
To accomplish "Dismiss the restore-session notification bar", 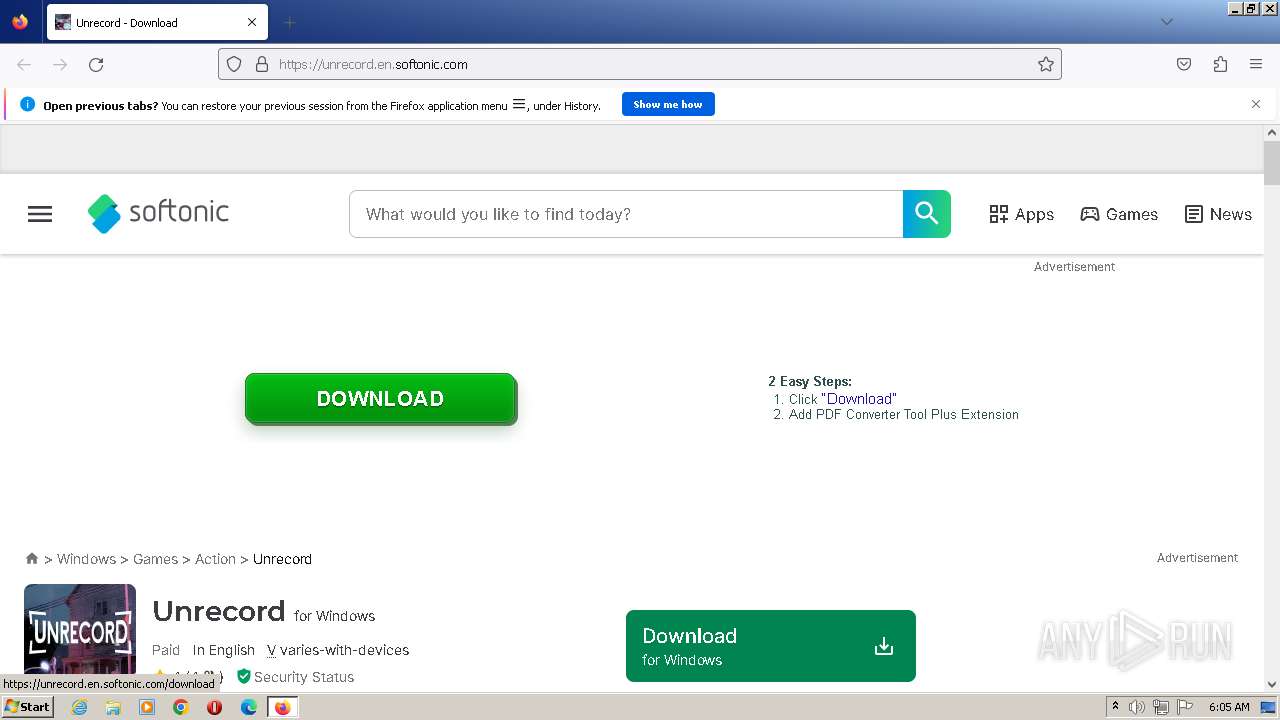I will coord(1256,104).
